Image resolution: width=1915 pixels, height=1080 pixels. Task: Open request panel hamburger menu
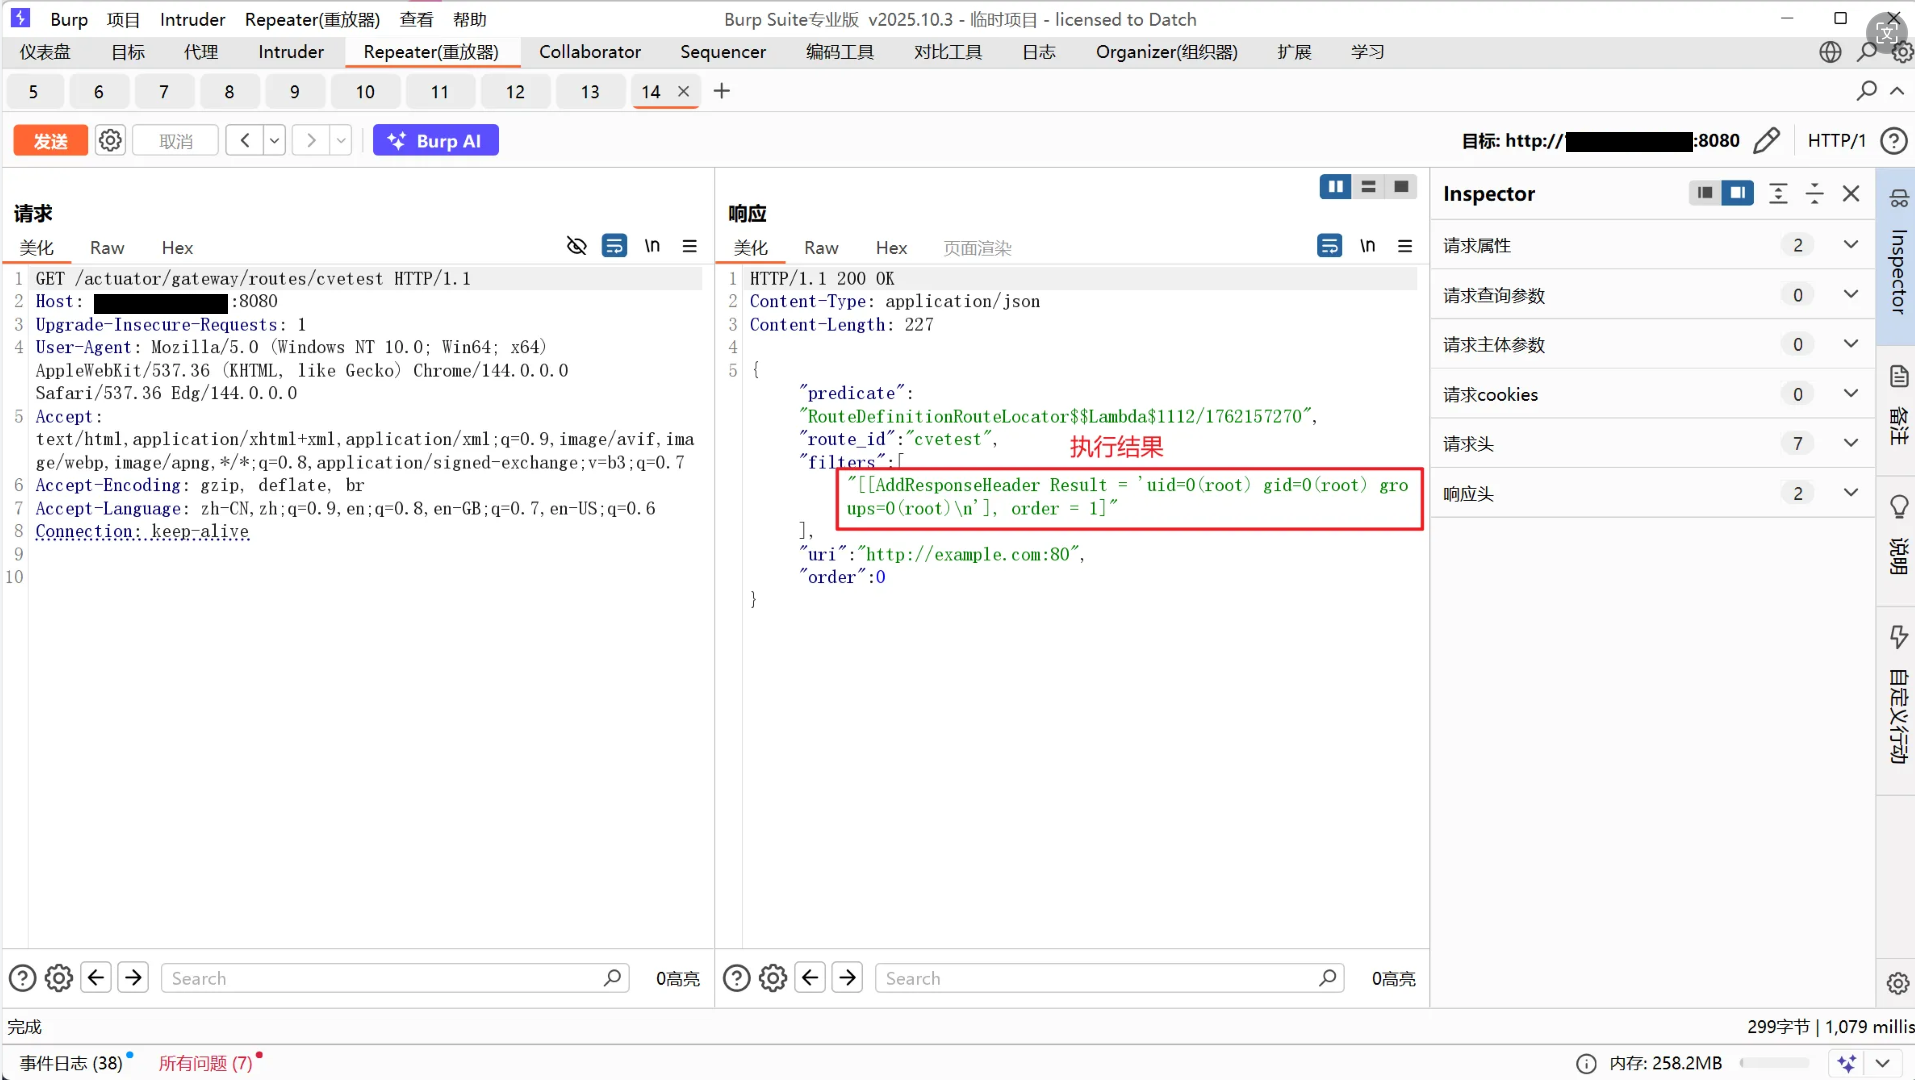tap(690, 246)
